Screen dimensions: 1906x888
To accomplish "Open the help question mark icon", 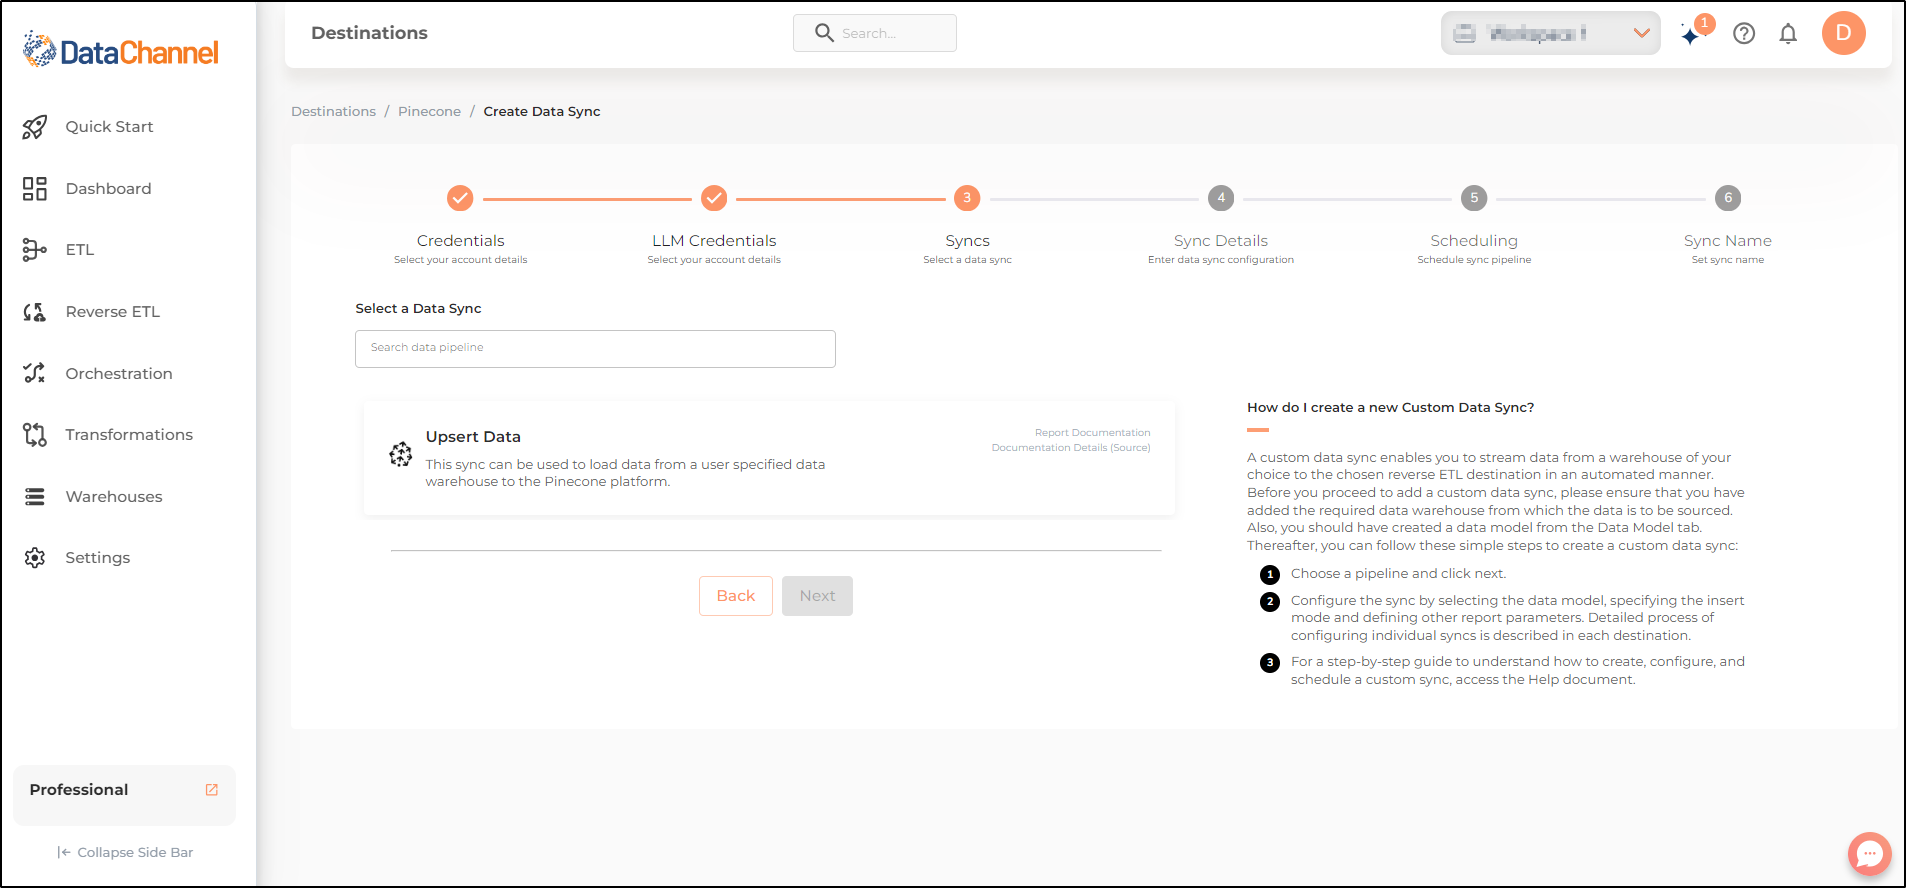I will click(1744, 34).
